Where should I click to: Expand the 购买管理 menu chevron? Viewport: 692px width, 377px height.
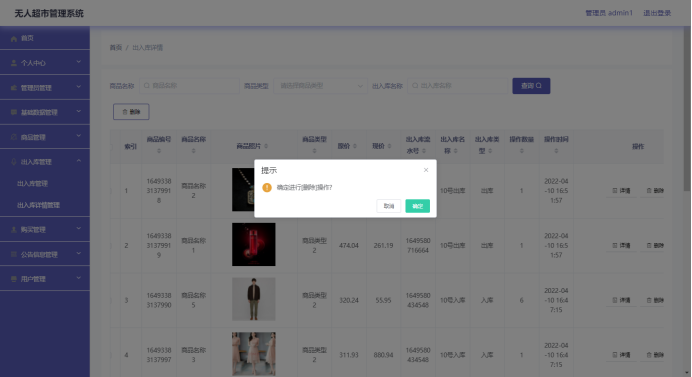click(79, 229)
